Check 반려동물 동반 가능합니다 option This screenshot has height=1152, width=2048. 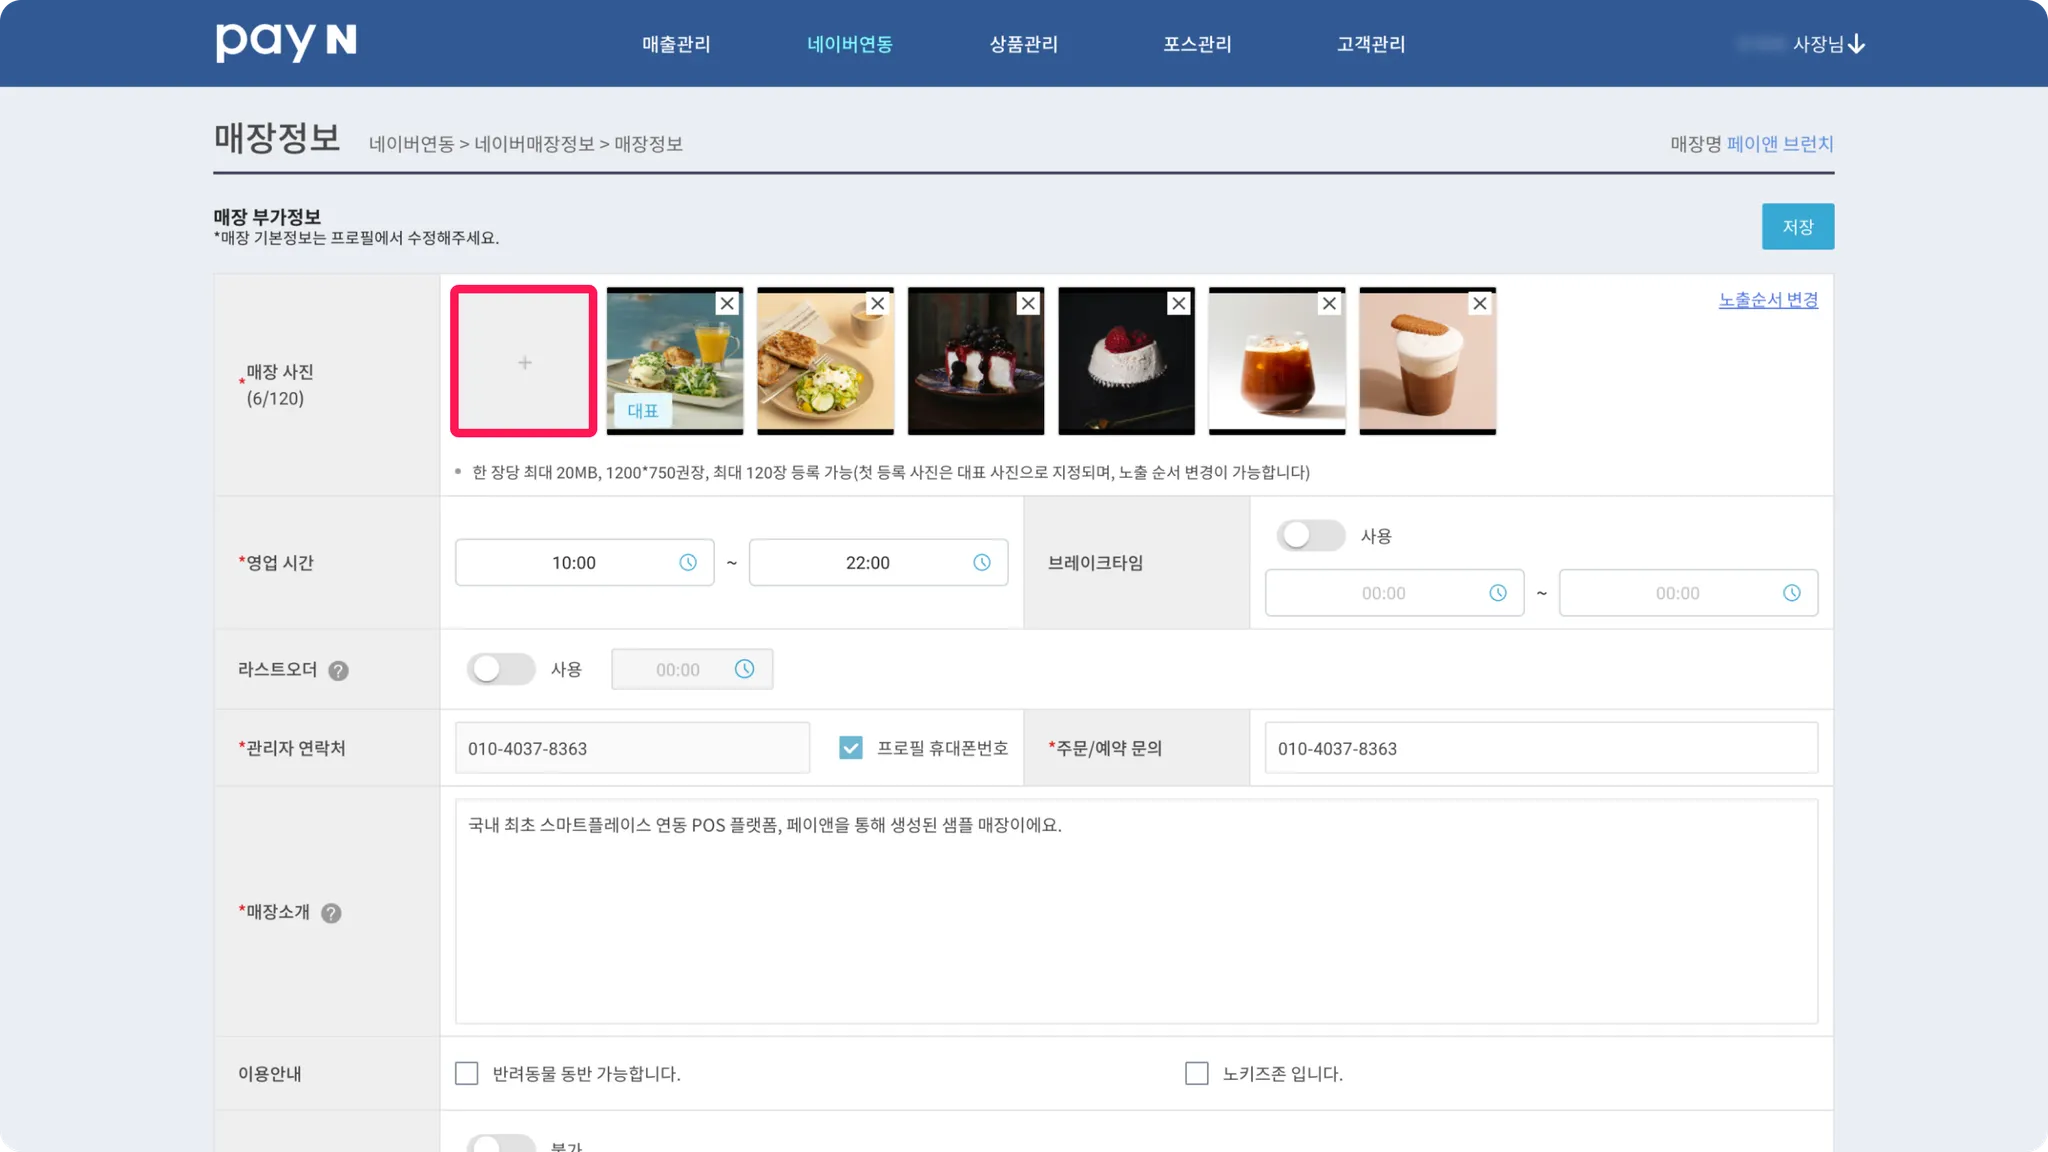click(x=467, y=1073)
